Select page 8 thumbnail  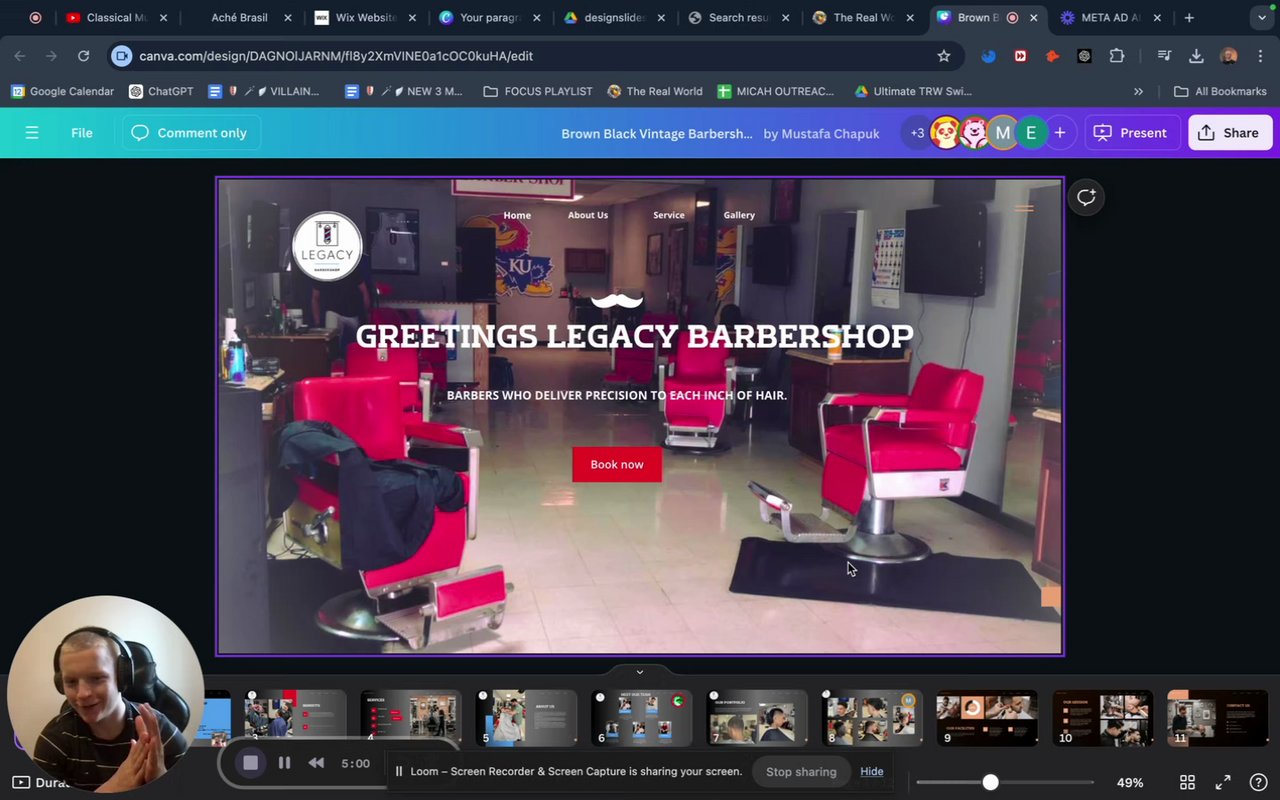(x=872, y=717)
